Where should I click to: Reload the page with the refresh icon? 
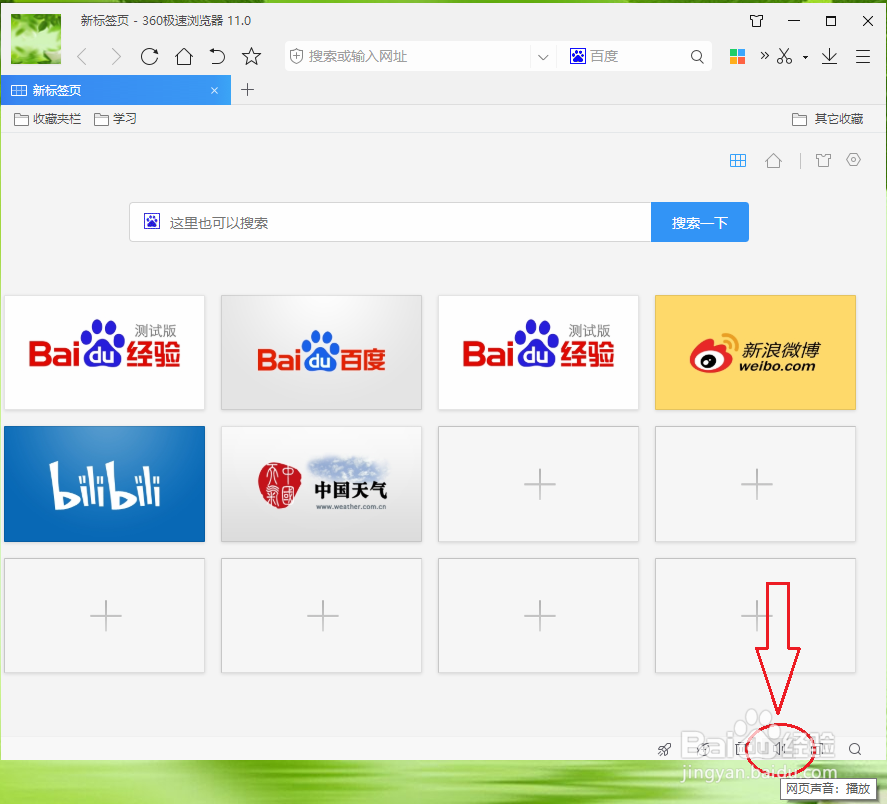[149, 57]
